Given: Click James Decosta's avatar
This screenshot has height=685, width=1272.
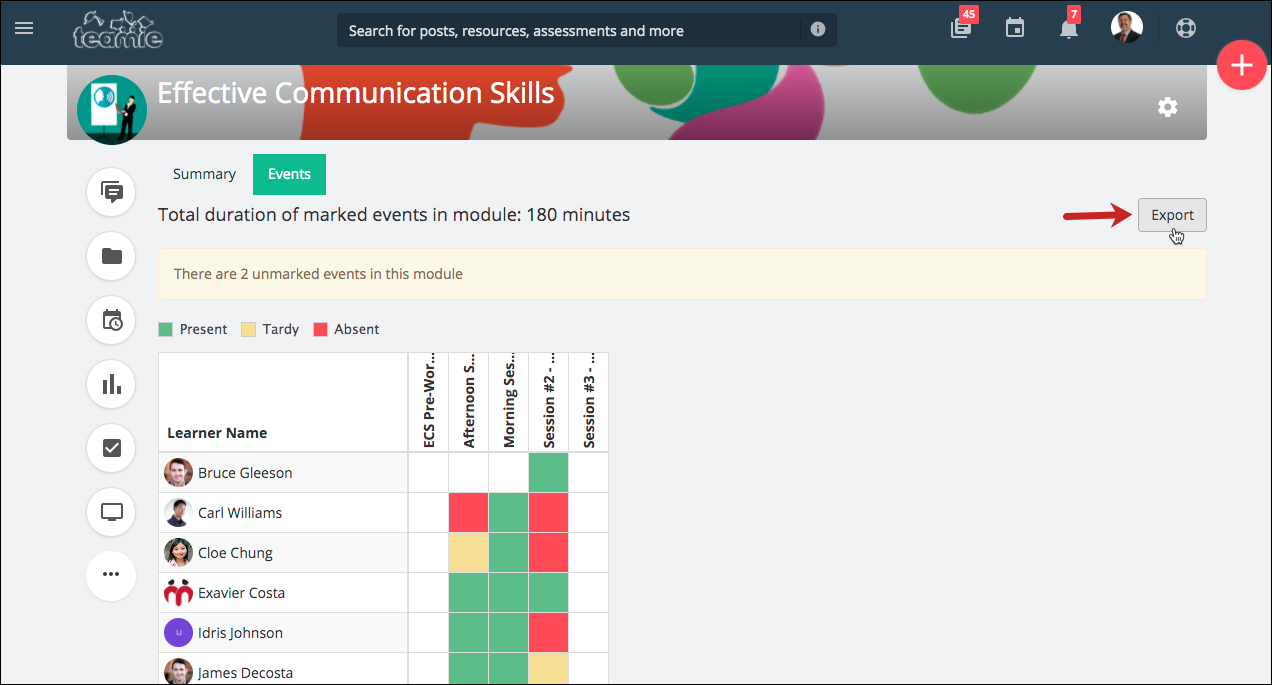Looking at the screenshot, I should 178,672.
